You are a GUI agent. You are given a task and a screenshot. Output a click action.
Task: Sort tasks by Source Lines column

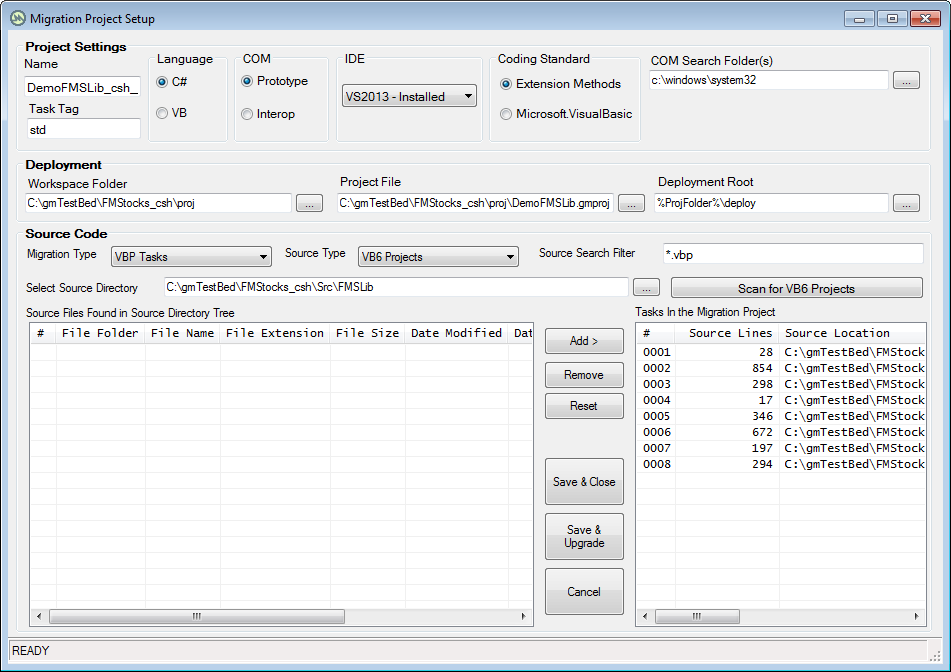(730, 333)
